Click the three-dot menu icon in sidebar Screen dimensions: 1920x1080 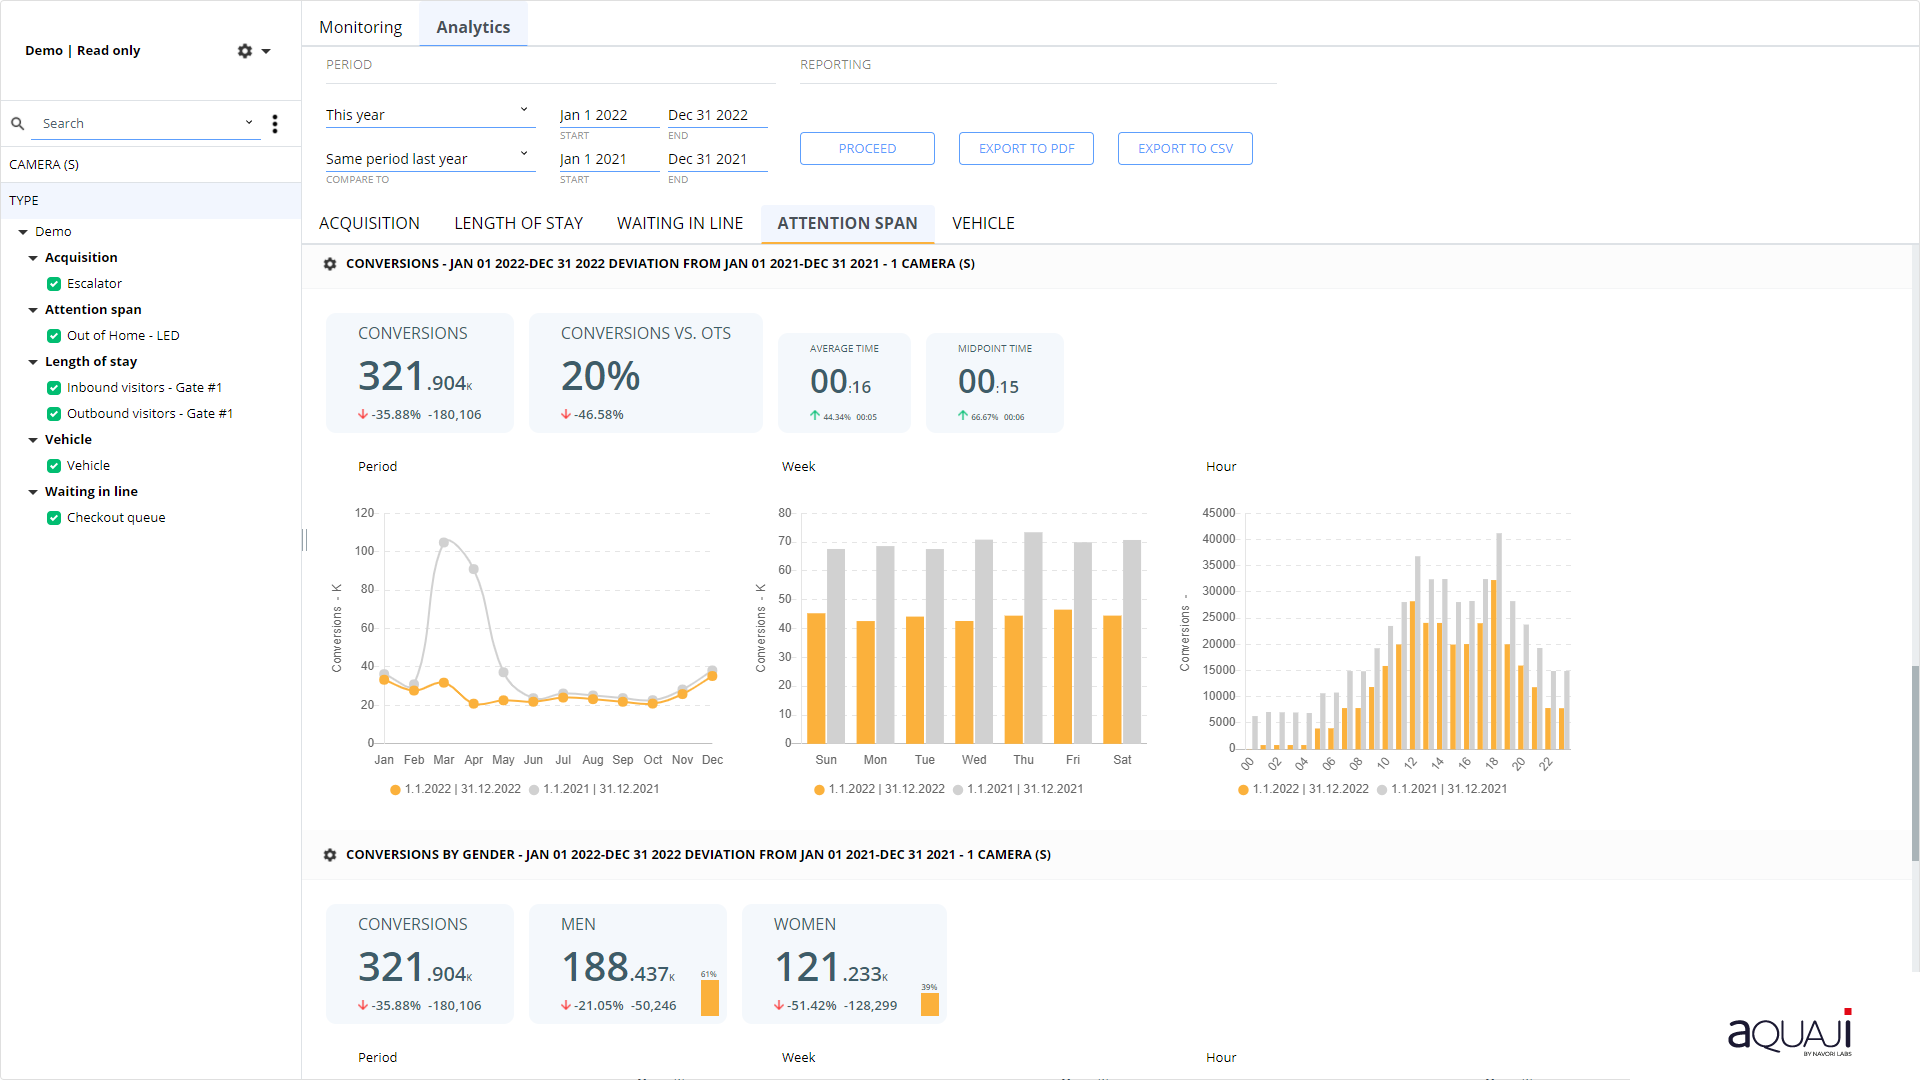276,123
